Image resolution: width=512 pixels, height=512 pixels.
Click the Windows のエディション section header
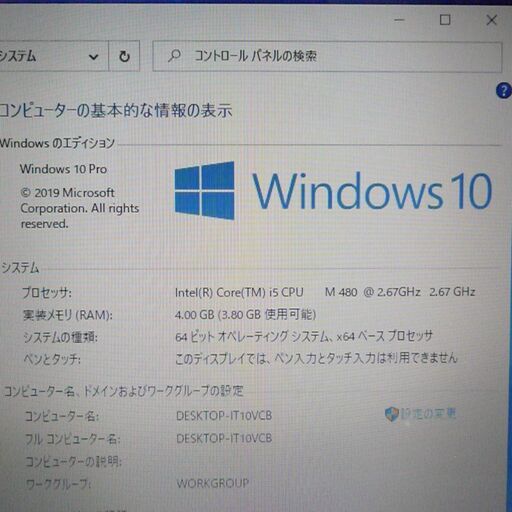[57, 143]
